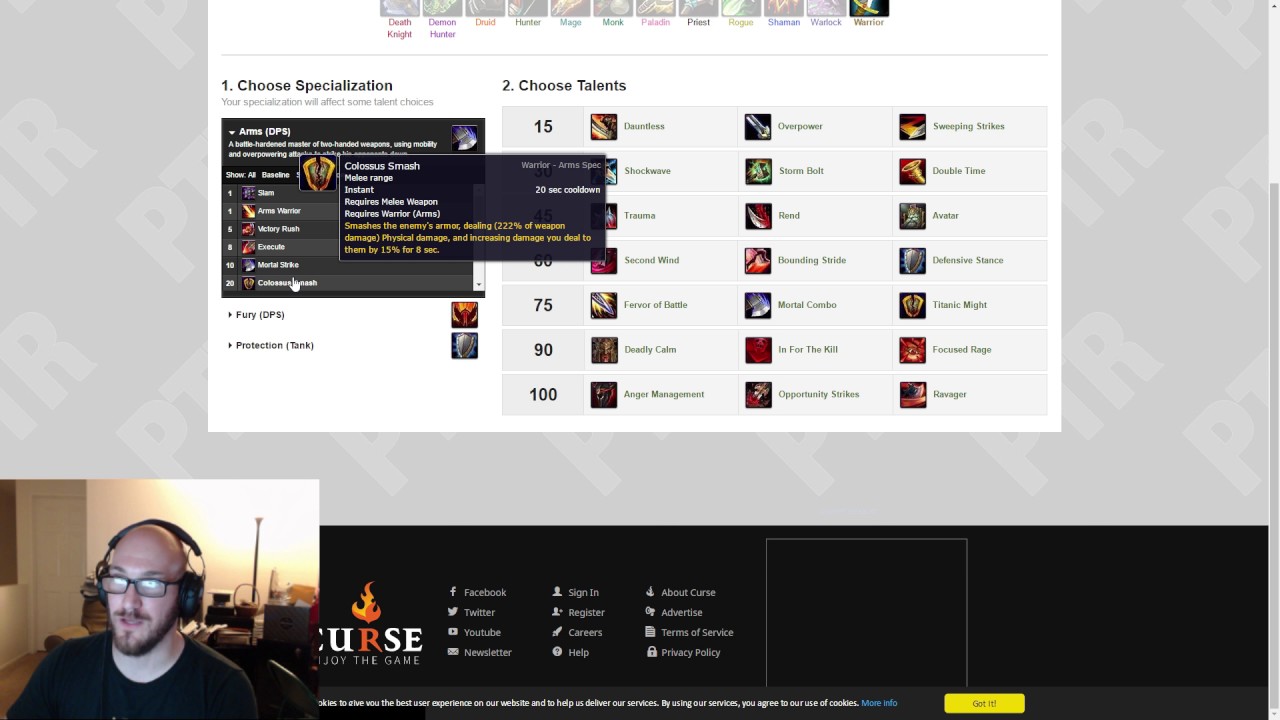This screenshot has height=720, width=1280.
Task: Visit the Careers footer link
Action: (x=585, y=633)
